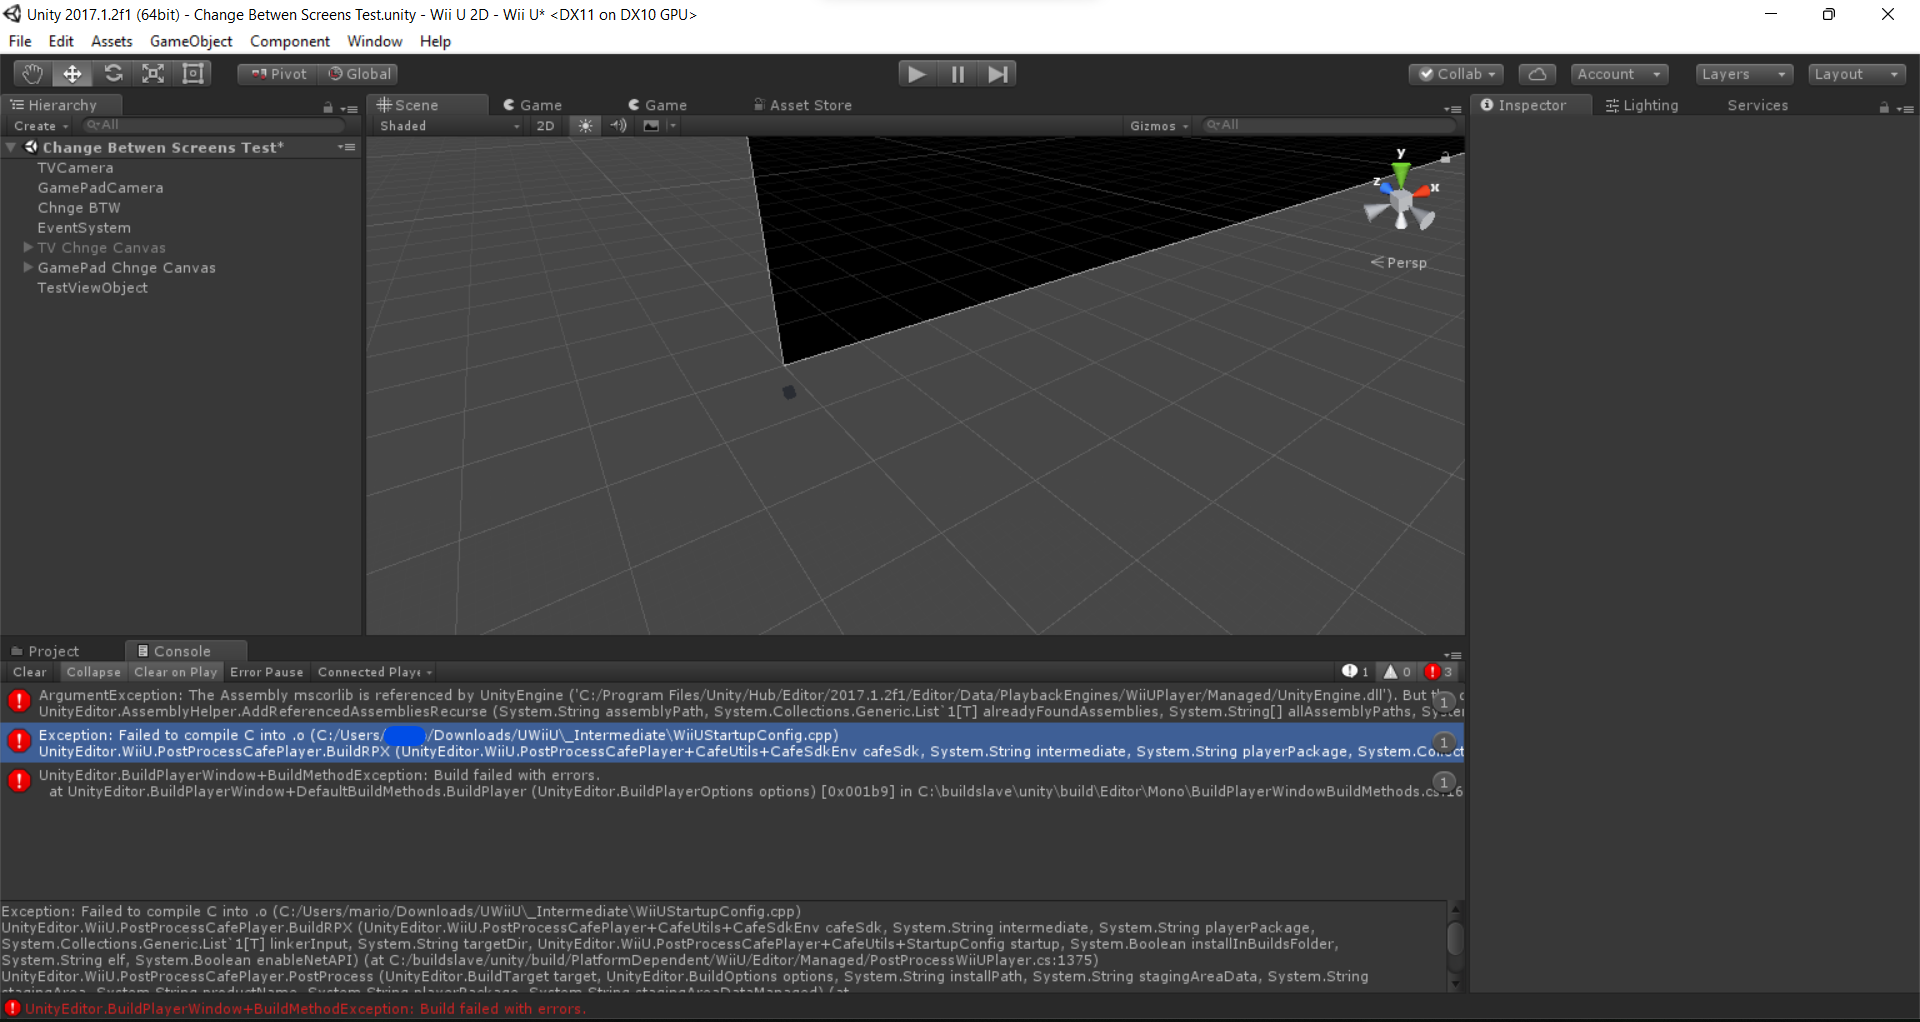Toggle Collapse in console
The image size is (1920, 1022).
click(x=93, y=672)
